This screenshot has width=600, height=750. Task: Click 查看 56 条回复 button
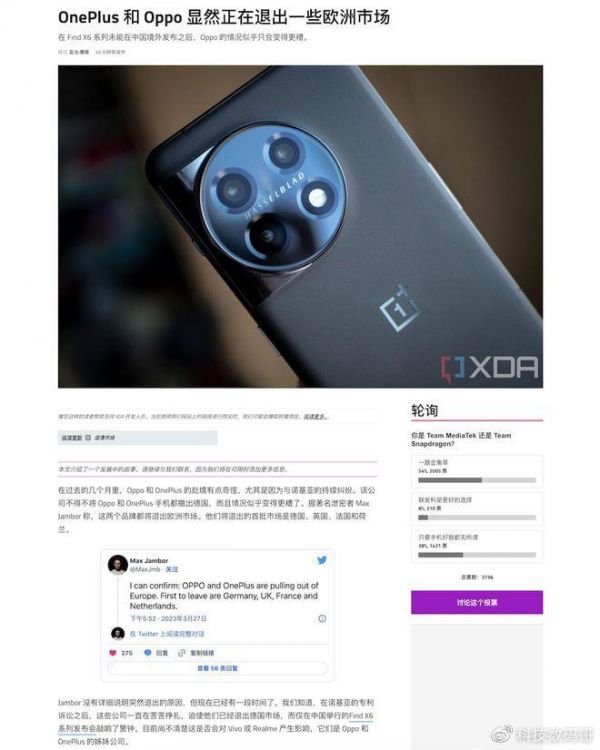(x=217, y=668)
